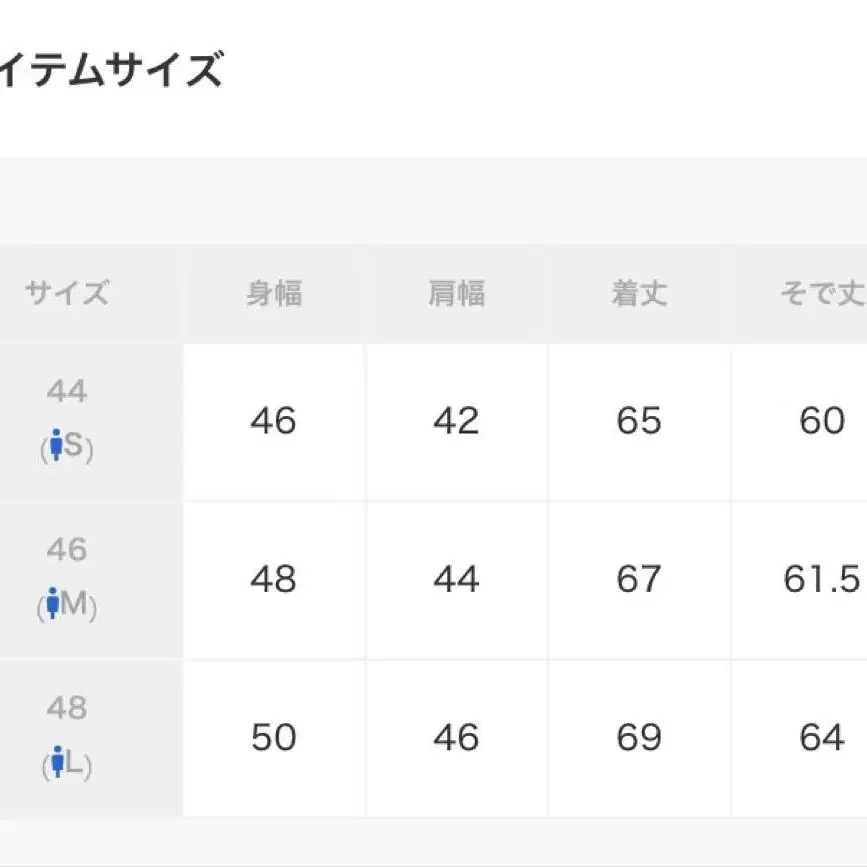The width and height of the screenshot is (867, 867).
Task: Click the そで丈 column header
Action: (x=822, y=294)
